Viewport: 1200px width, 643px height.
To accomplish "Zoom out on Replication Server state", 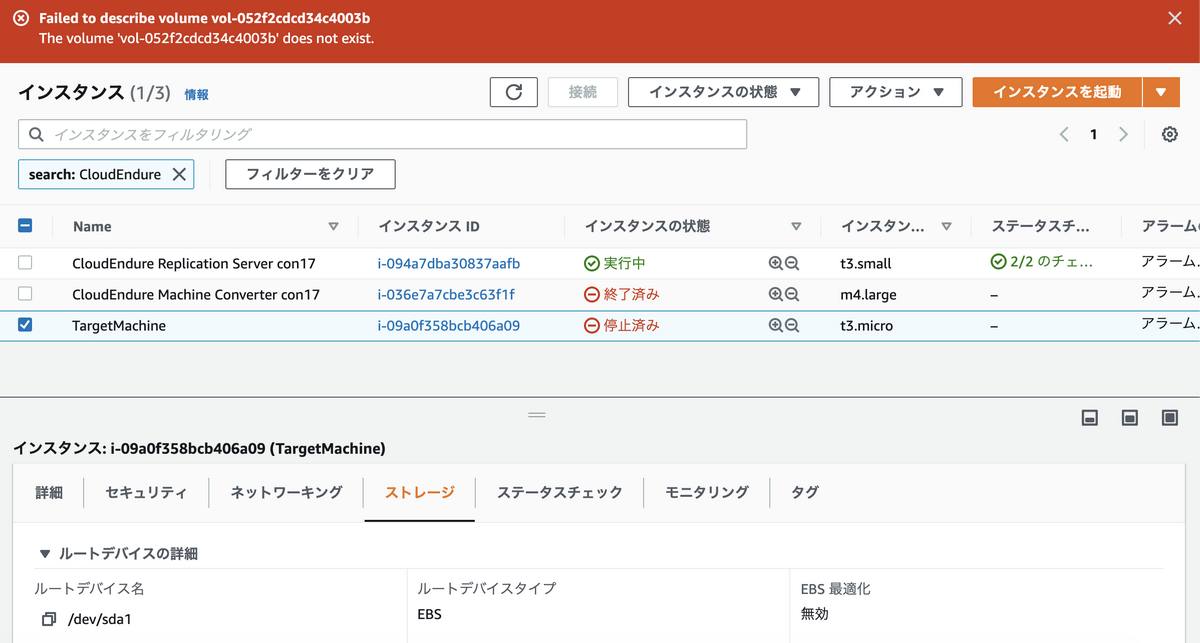I will coord(792,263).
